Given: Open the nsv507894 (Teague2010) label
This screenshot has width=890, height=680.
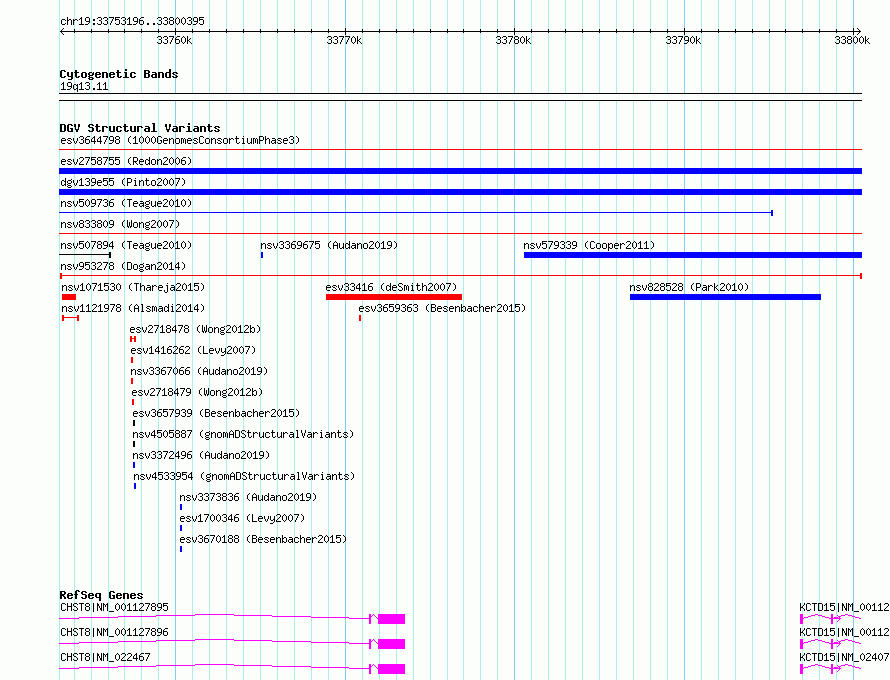Looking at the screenshot, I should [126, 245].
